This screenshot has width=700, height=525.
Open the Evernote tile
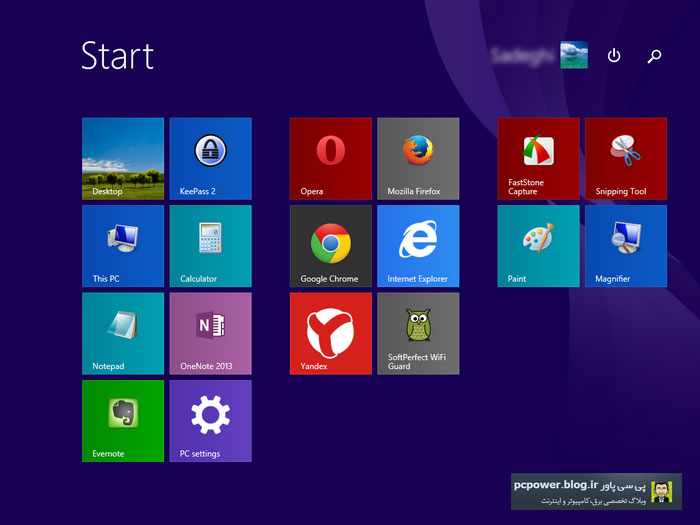tap(123, 421)
